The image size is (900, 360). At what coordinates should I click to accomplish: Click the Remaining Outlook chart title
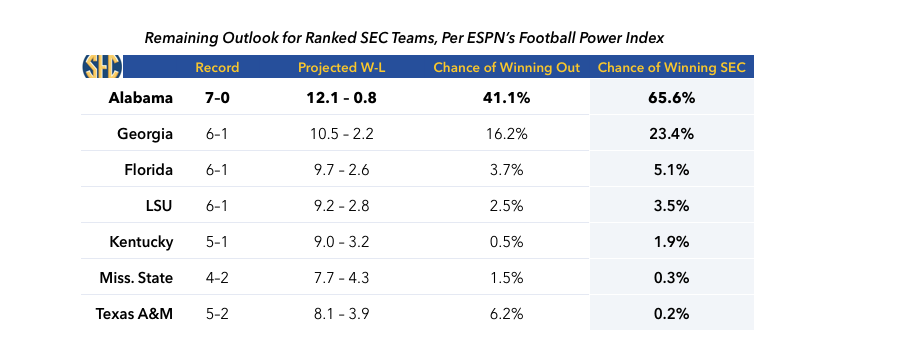(x=404, y=38)
